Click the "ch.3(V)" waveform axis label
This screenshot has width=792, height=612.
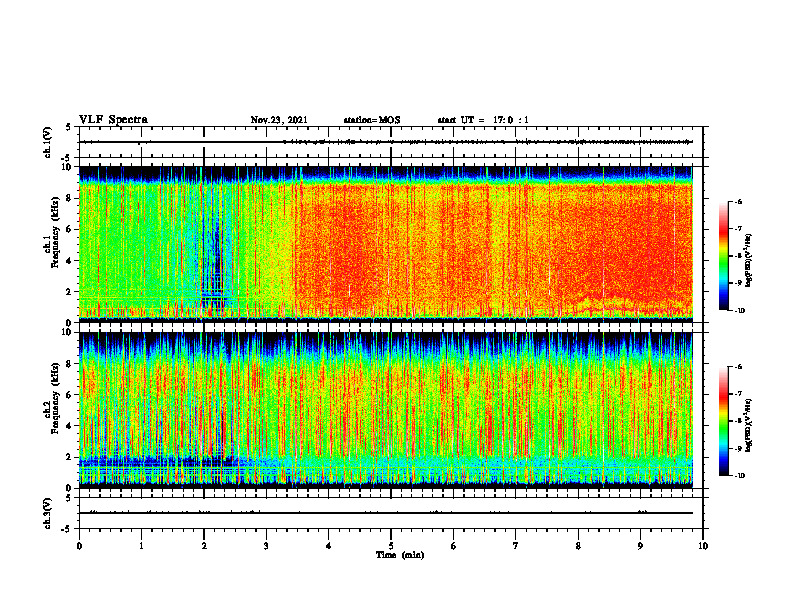[x=47, y=513]
